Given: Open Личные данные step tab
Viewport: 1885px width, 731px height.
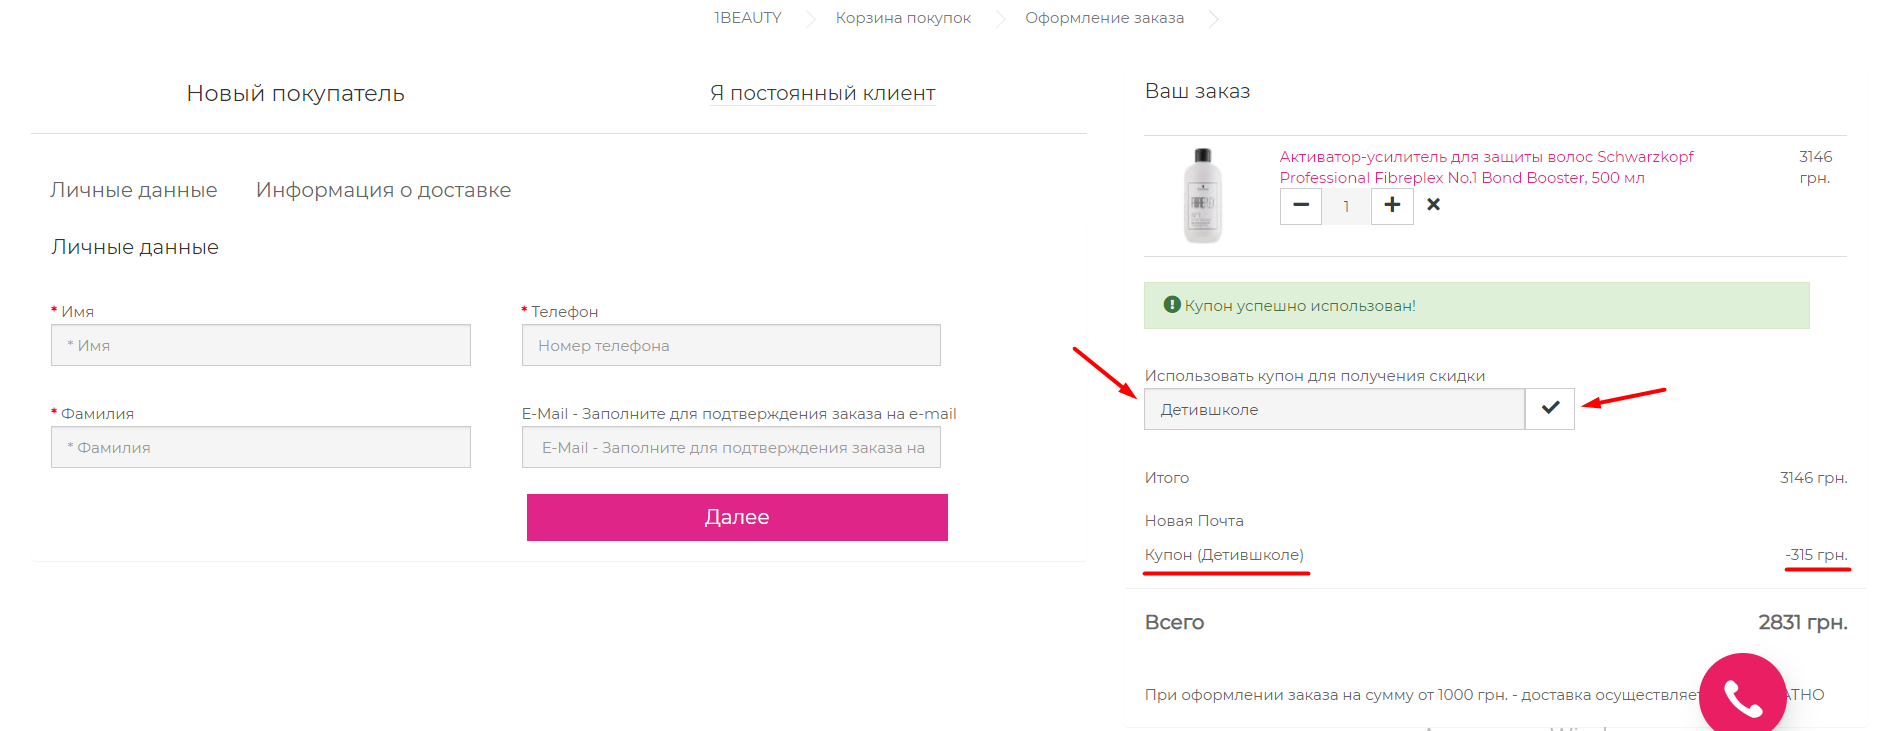Looking at the screenshot, I should point(134,190).
